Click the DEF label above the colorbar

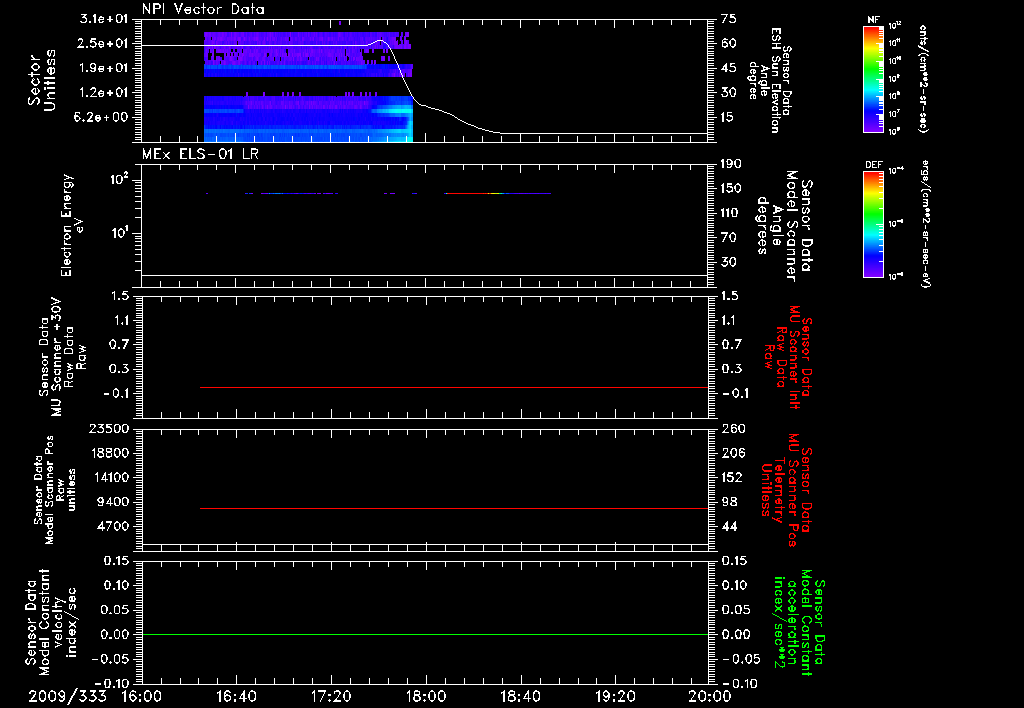point(874,165)
